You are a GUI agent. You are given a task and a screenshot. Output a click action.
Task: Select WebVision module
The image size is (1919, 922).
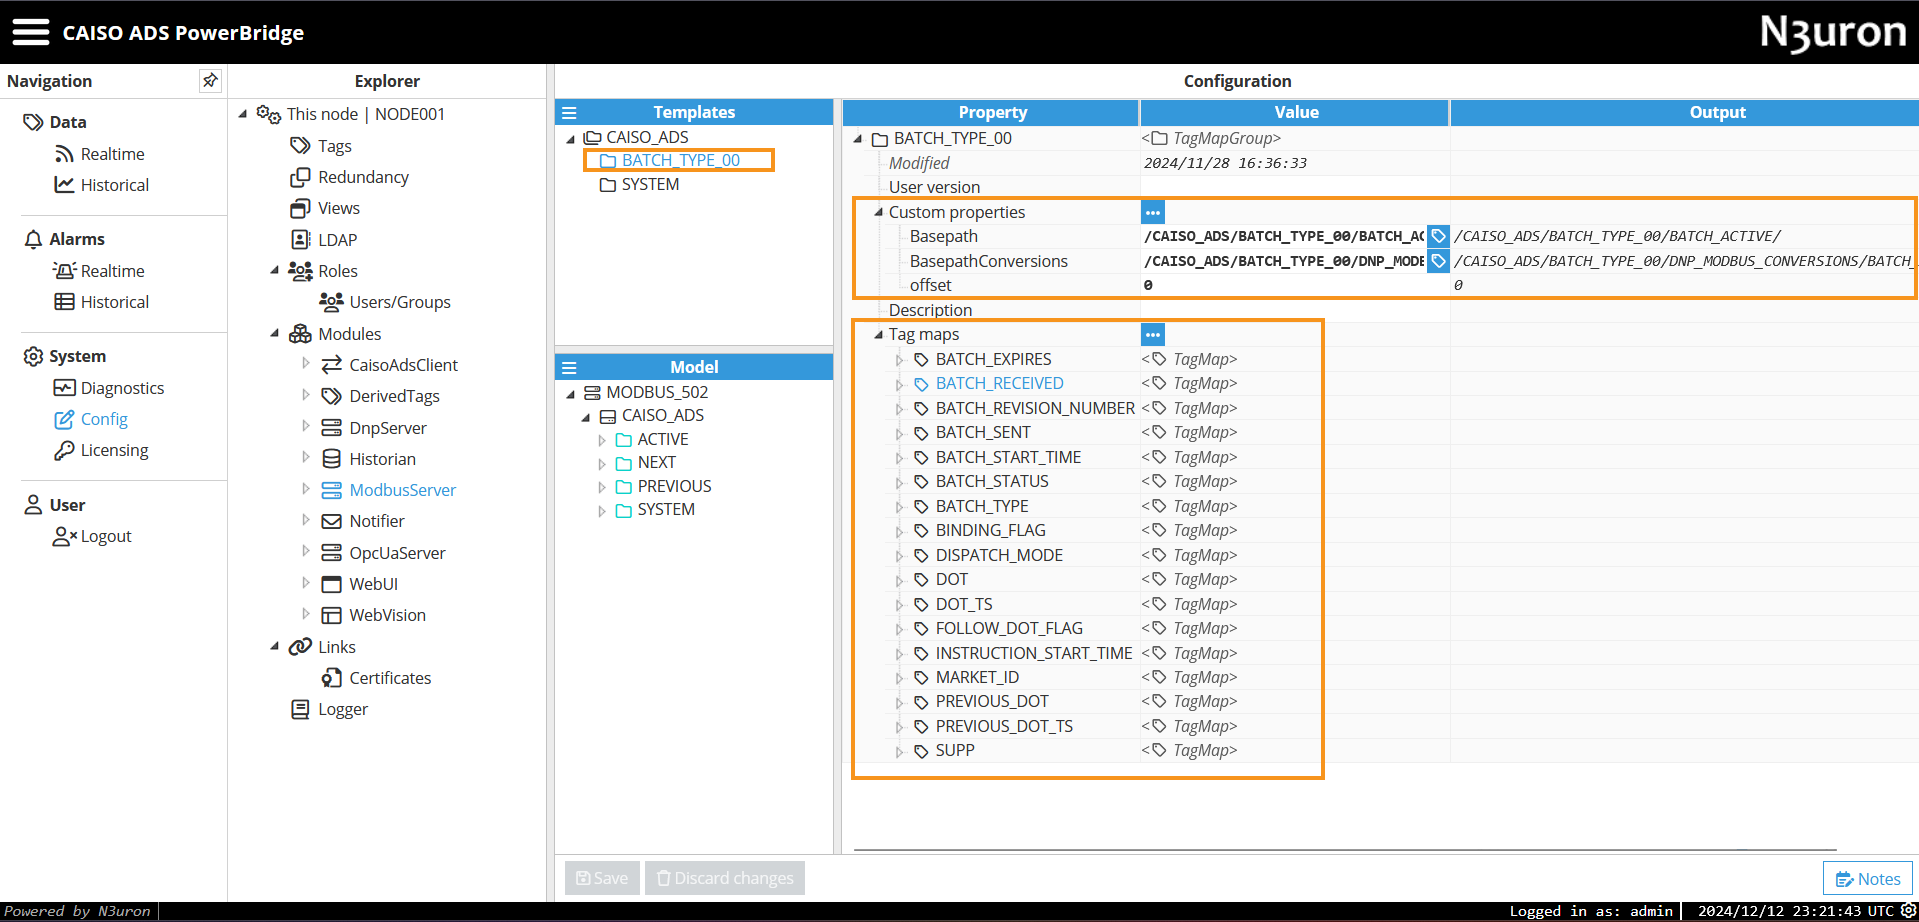(374, 615)
